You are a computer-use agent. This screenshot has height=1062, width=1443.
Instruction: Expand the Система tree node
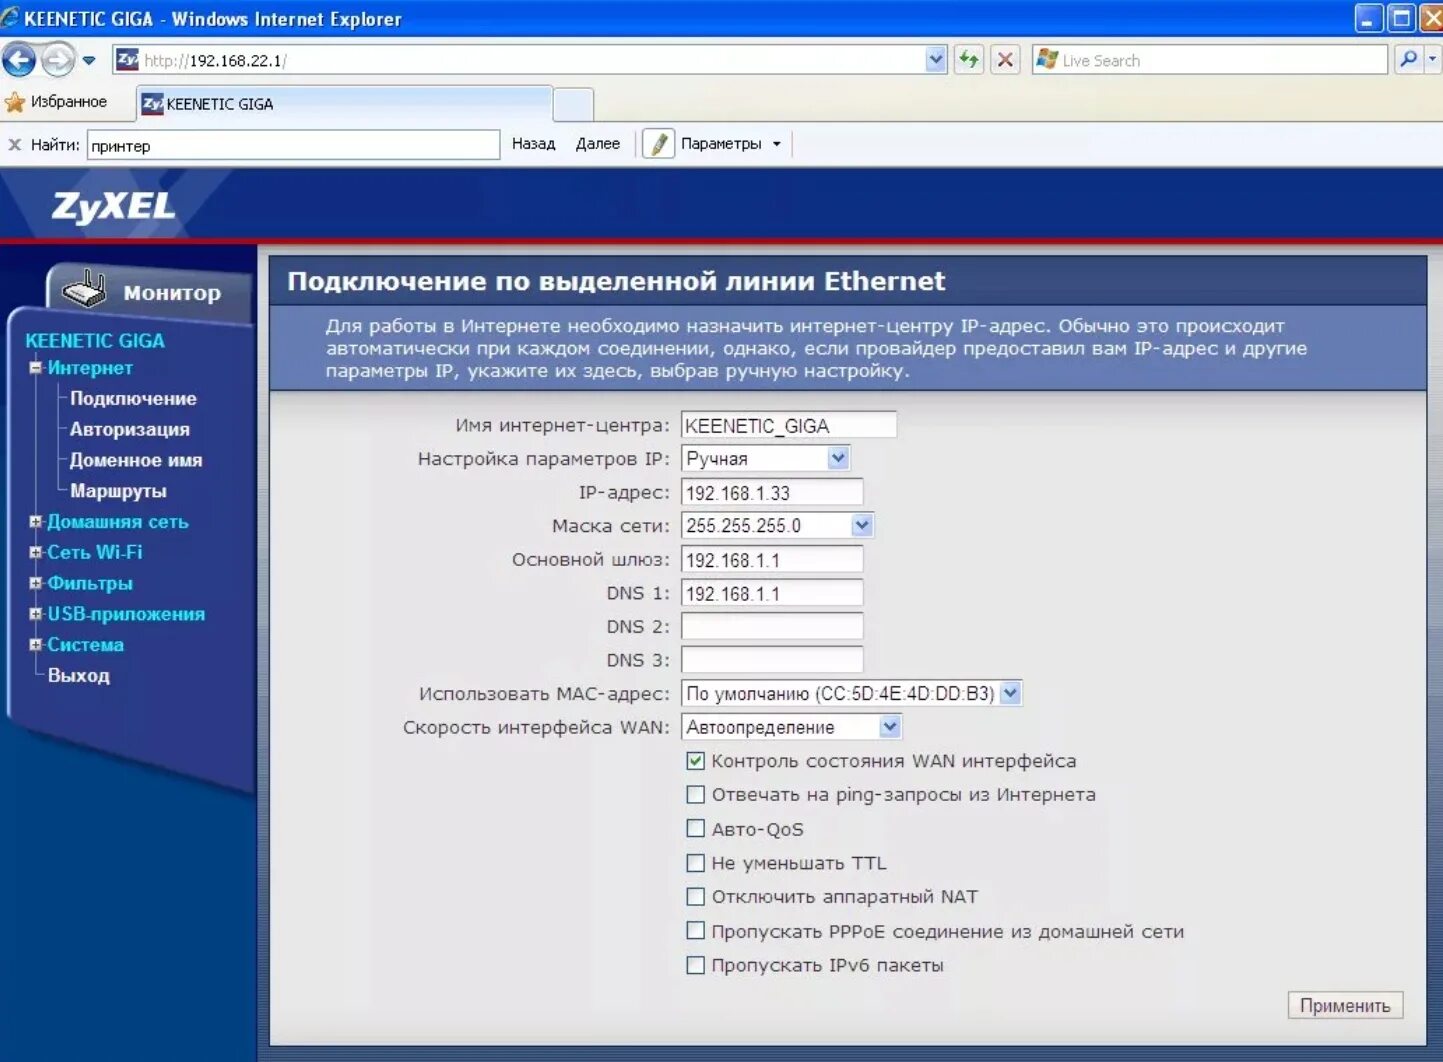(36, 645)
